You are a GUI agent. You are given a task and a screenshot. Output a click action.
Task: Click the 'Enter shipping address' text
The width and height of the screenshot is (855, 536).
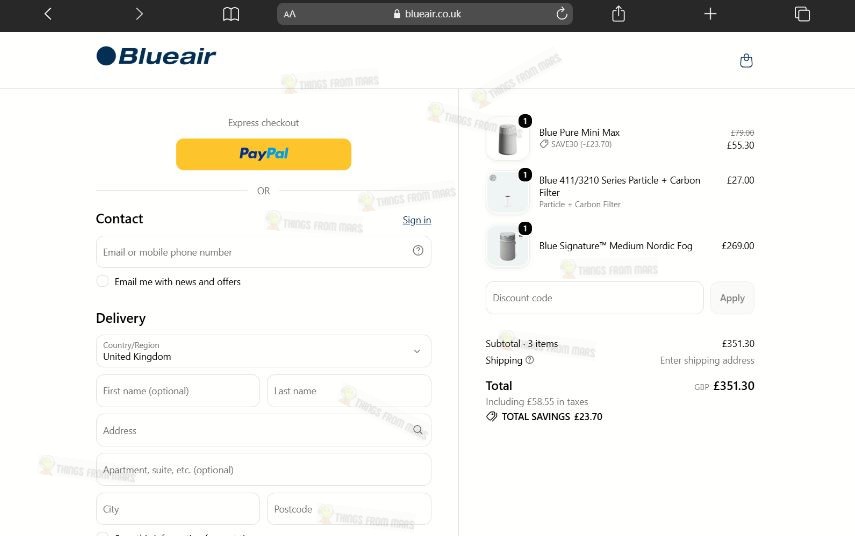pyautogui.click(x=707, y=360)
